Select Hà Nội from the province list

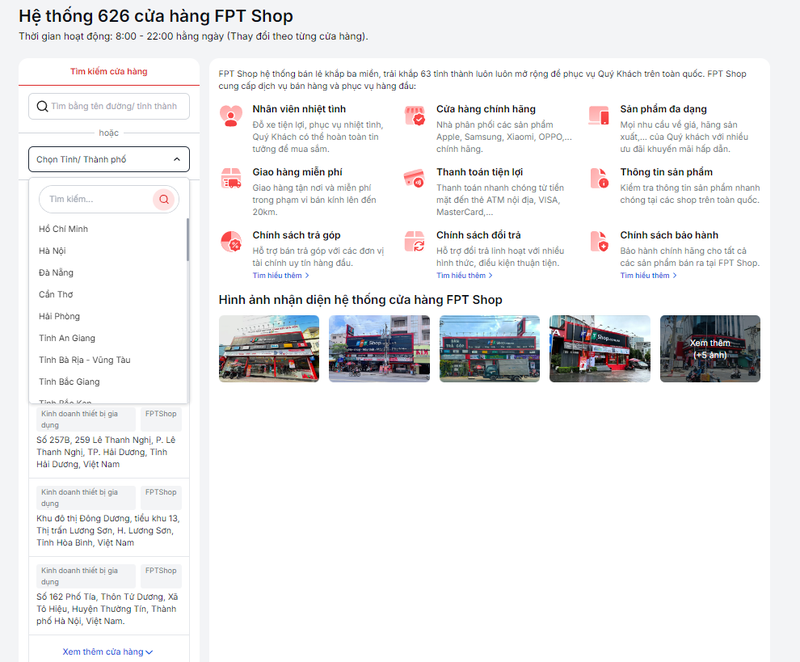pyautogui.click(x=108, y=251)
